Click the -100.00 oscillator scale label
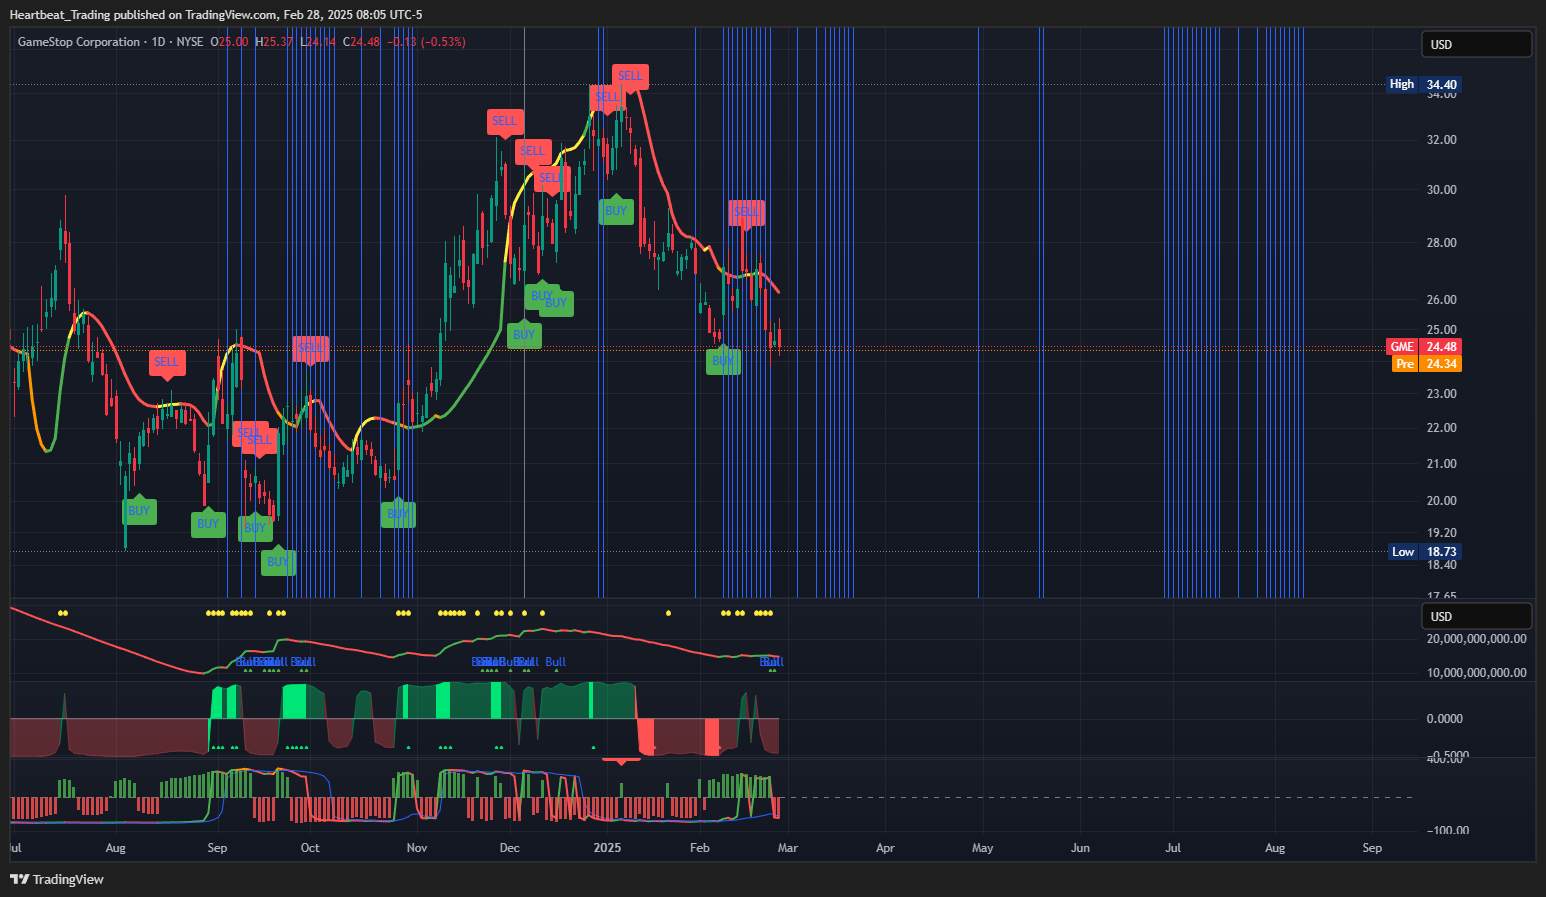Viewport: 1546px width, 897px height. pos(1447,831)
